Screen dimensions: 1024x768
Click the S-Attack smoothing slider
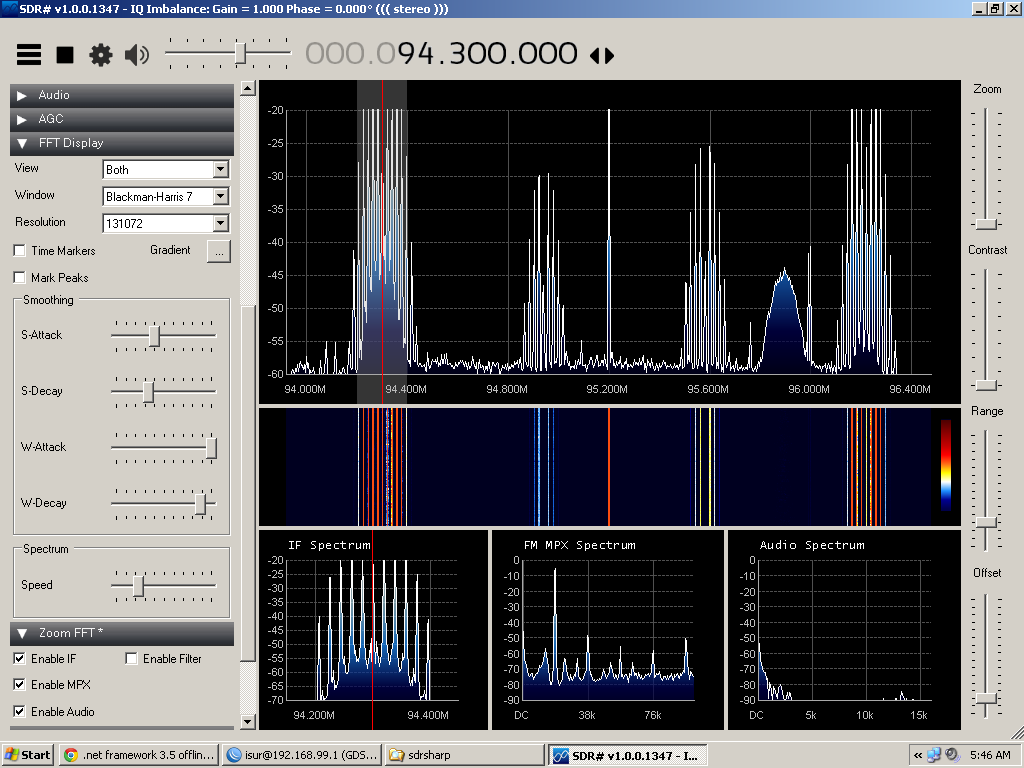[x=154, y=336]
